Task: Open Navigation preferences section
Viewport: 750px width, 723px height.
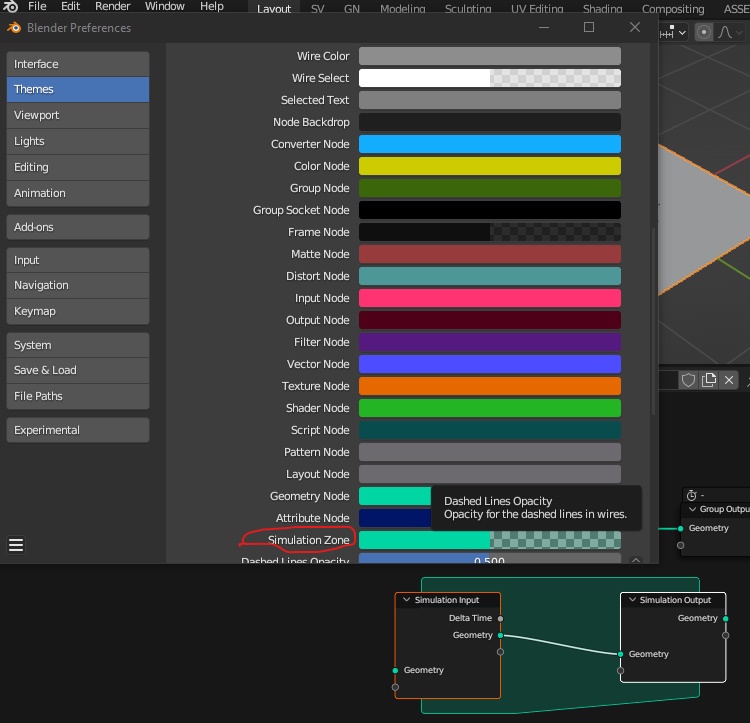Action: point(78,285)
